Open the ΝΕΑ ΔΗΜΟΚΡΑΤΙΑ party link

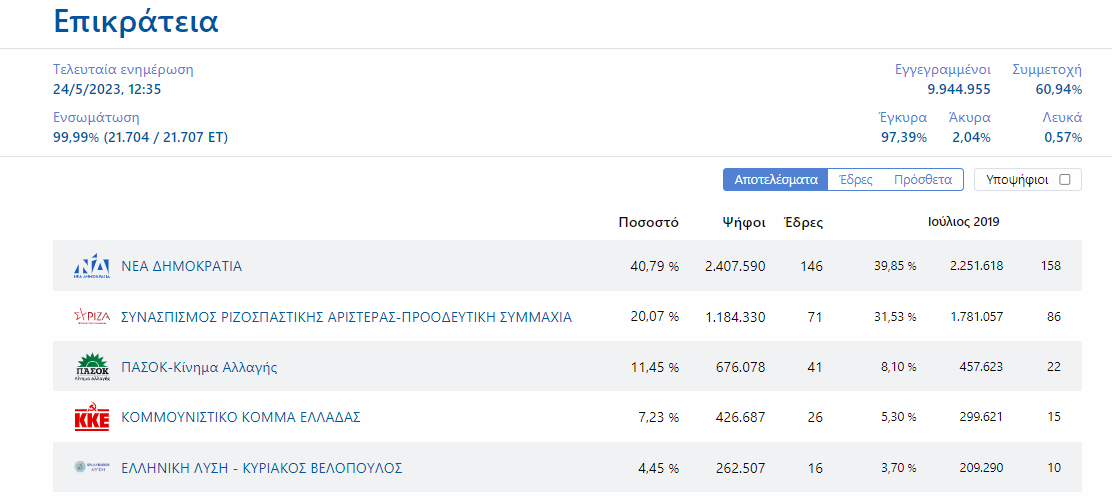pos(181,267)
